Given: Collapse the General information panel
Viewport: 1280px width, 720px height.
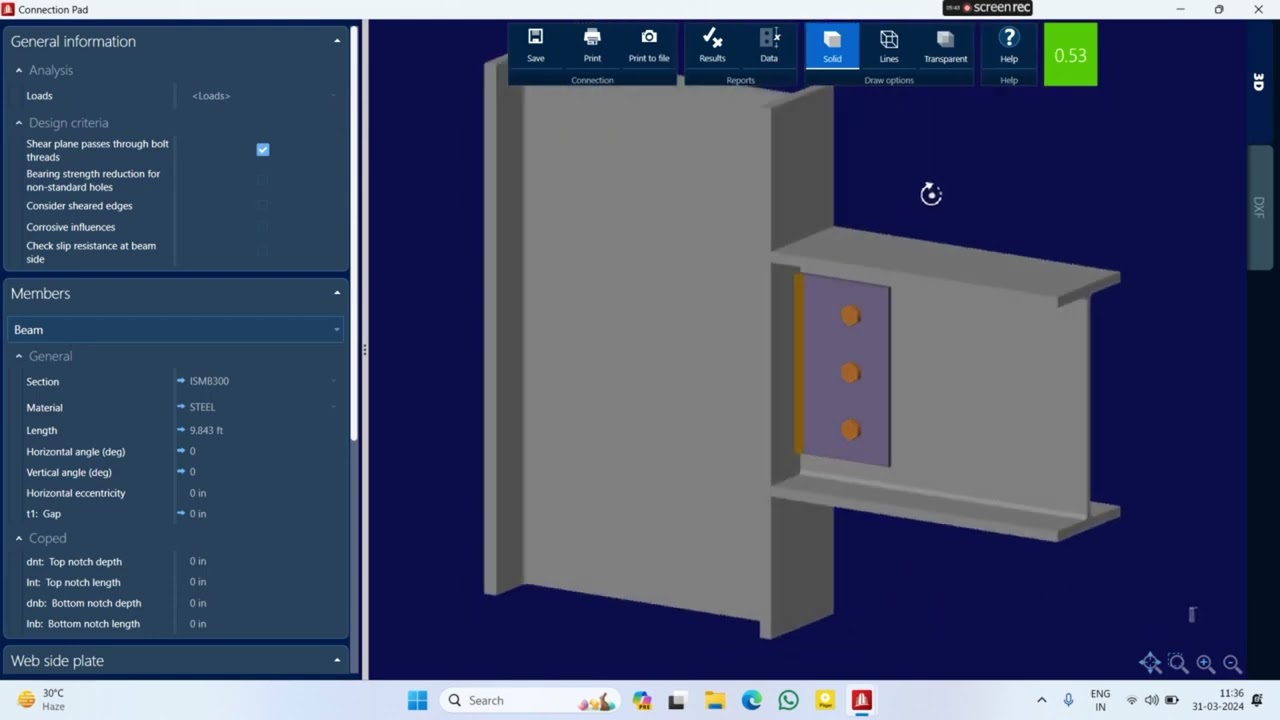Looking at the screenshot, I should [337, 41].
